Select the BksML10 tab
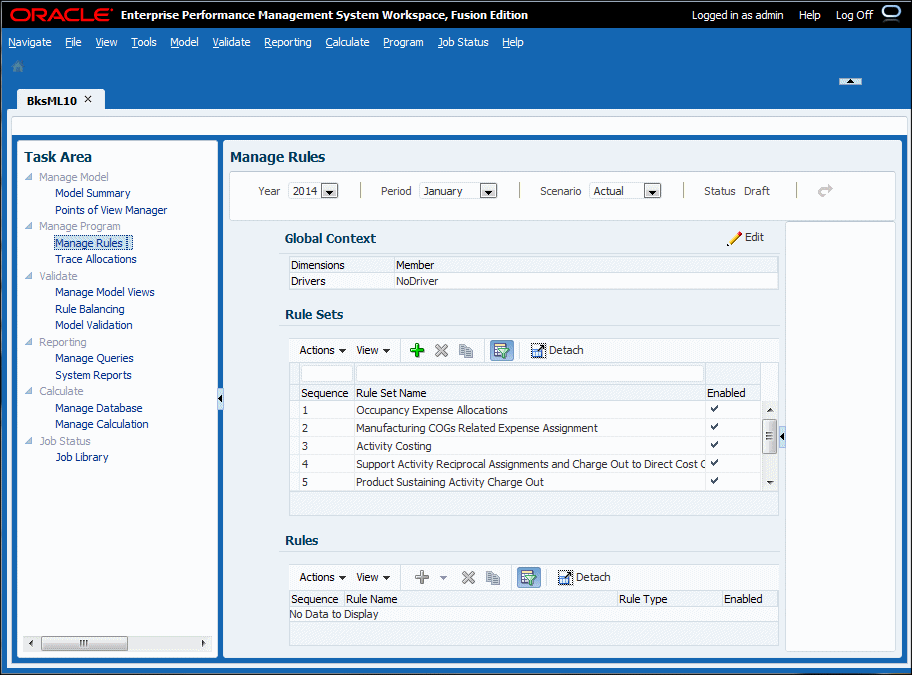Viewport: 912px width, 675px height. (x=52, y=101)
